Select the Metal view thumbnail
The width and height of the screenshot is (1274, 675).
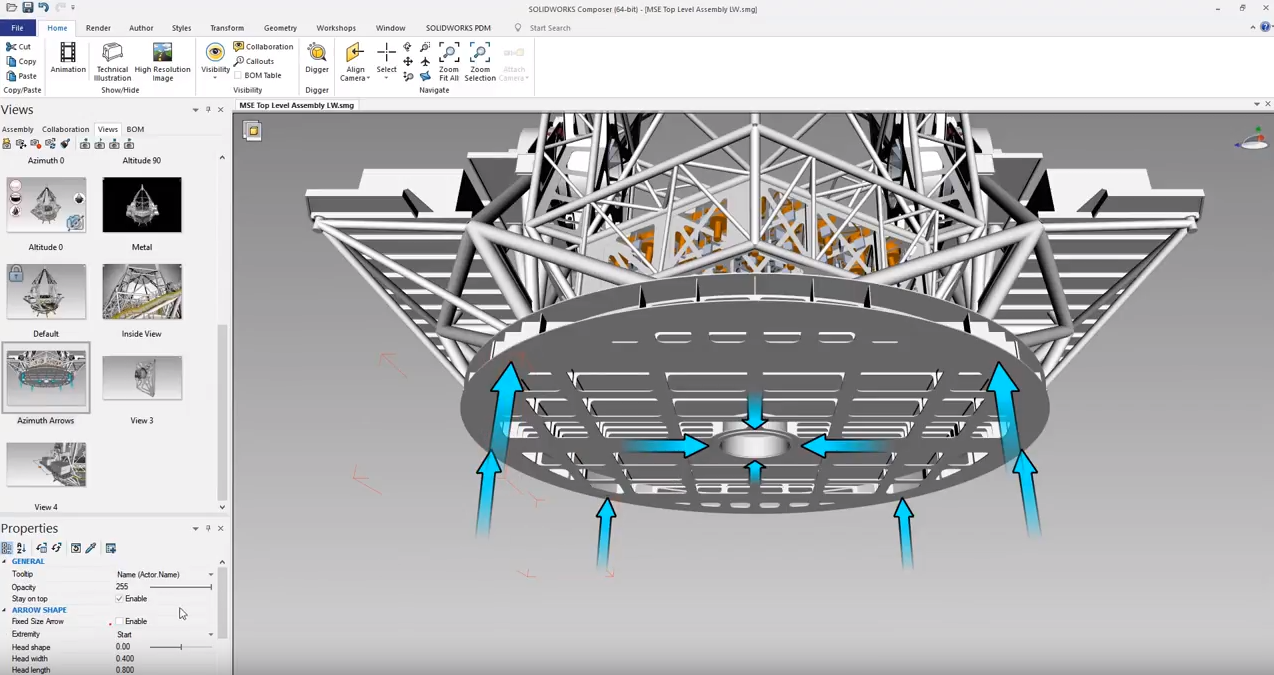[x=142, y=205]
